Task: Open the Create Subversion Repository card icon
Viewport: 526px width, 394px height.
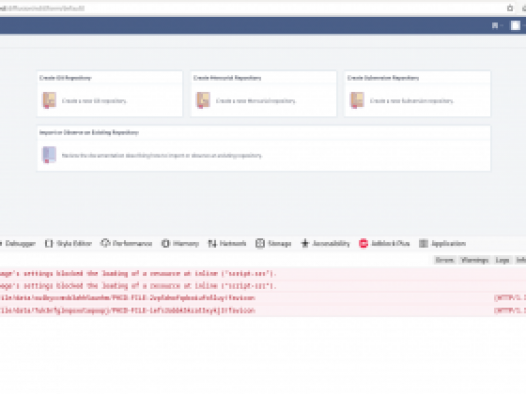Action: pyautogui.click(x=357, y=100)
